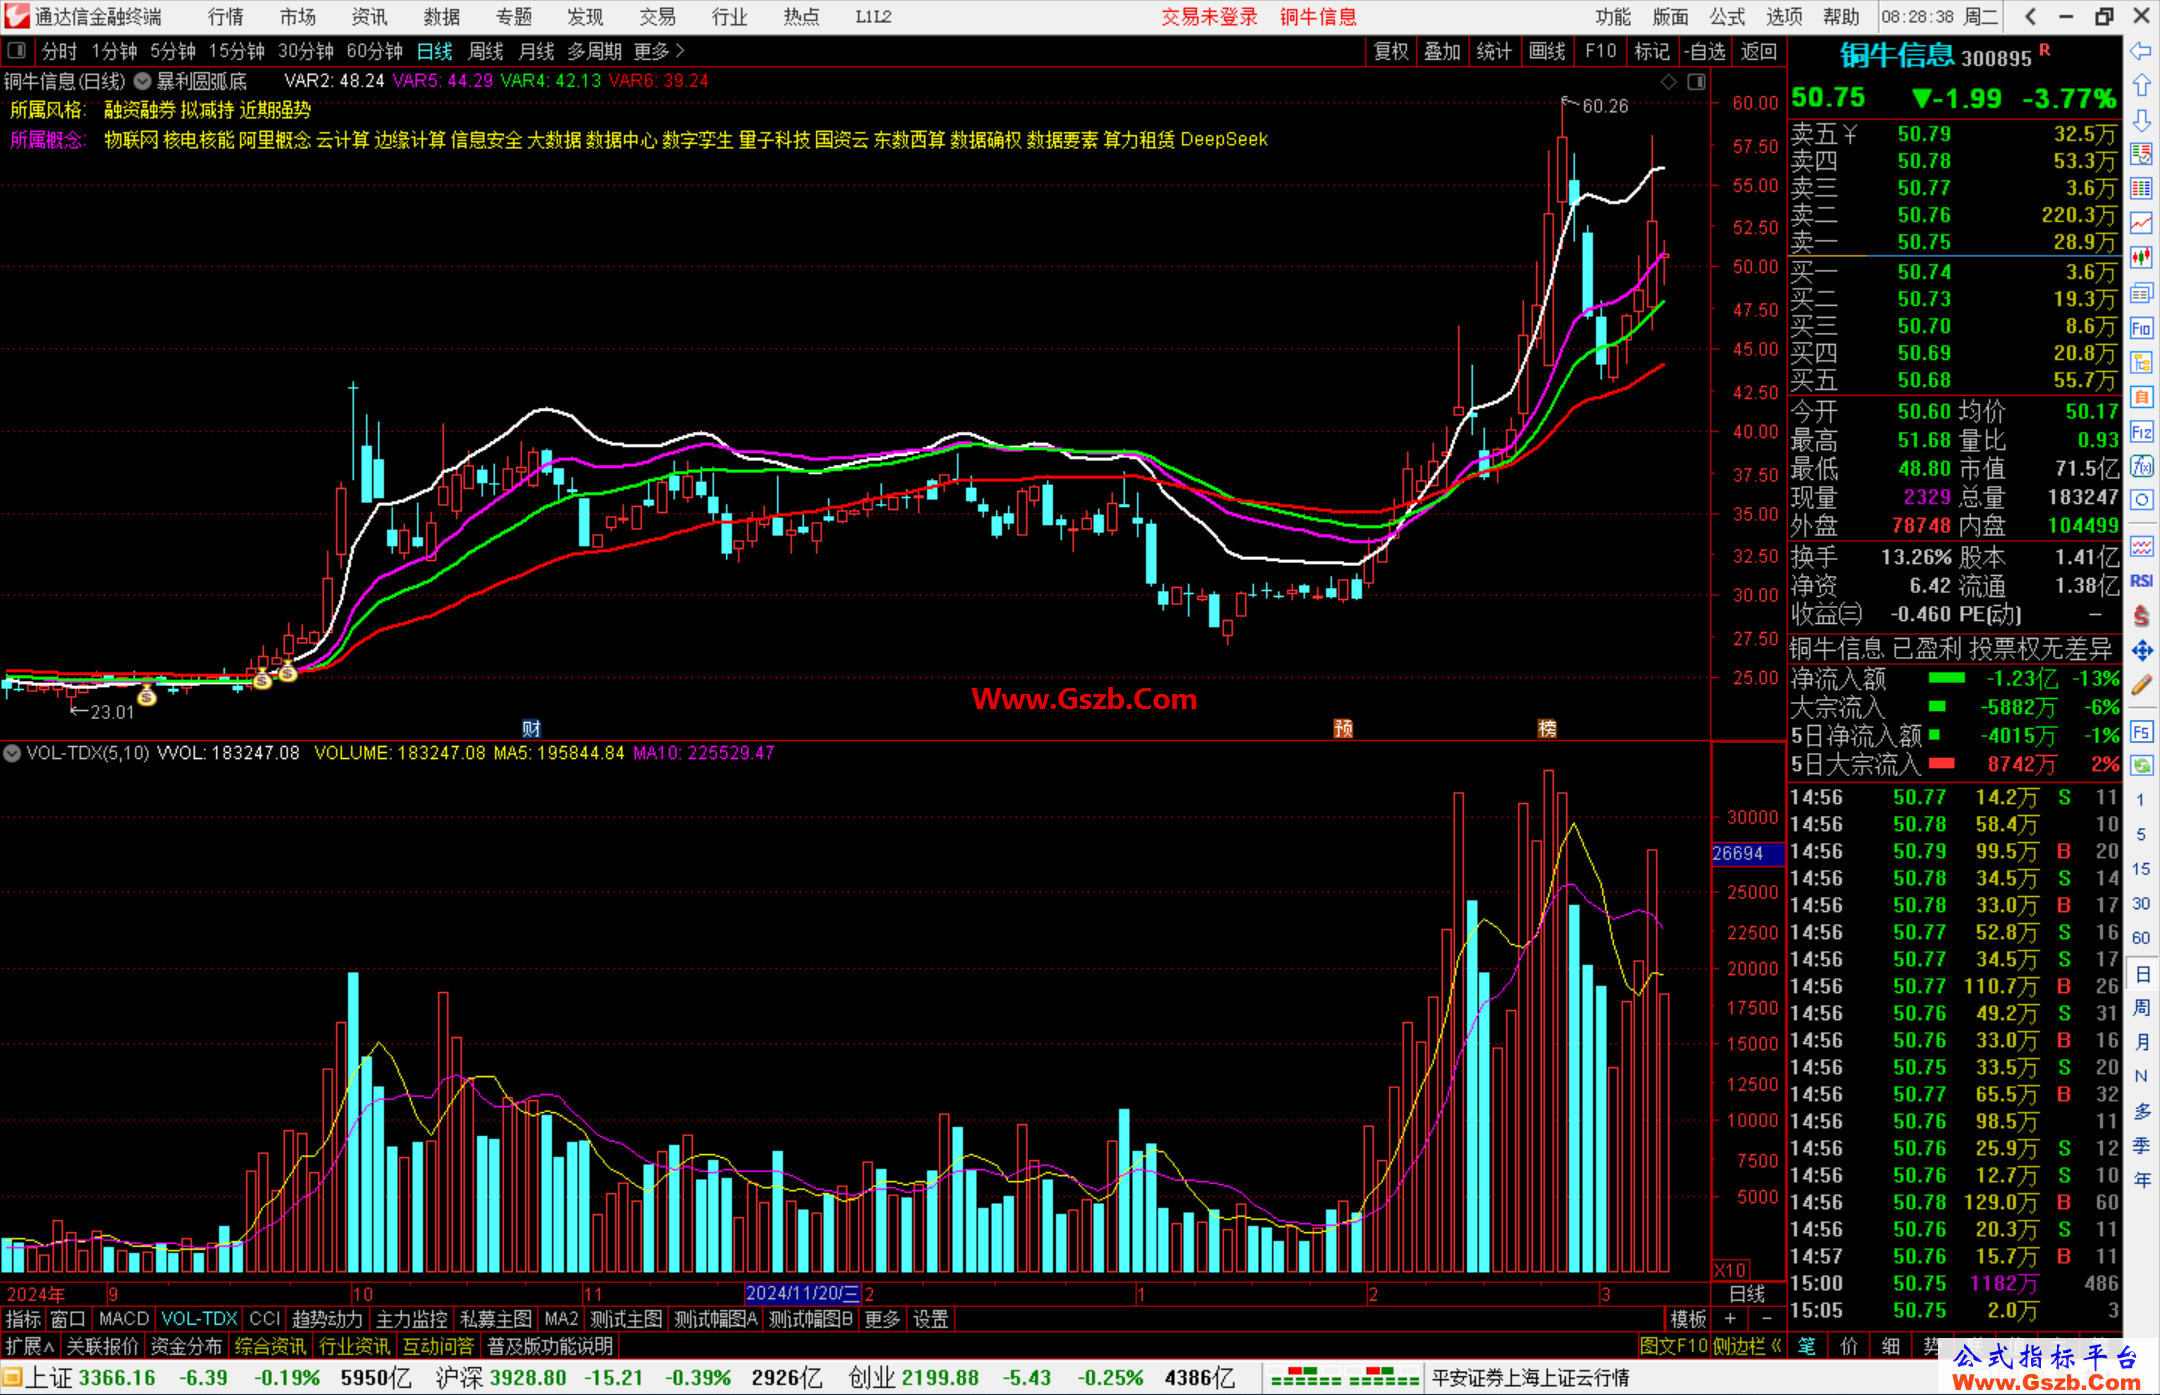Switch to 分时 intraday view

tap(59, 51)
